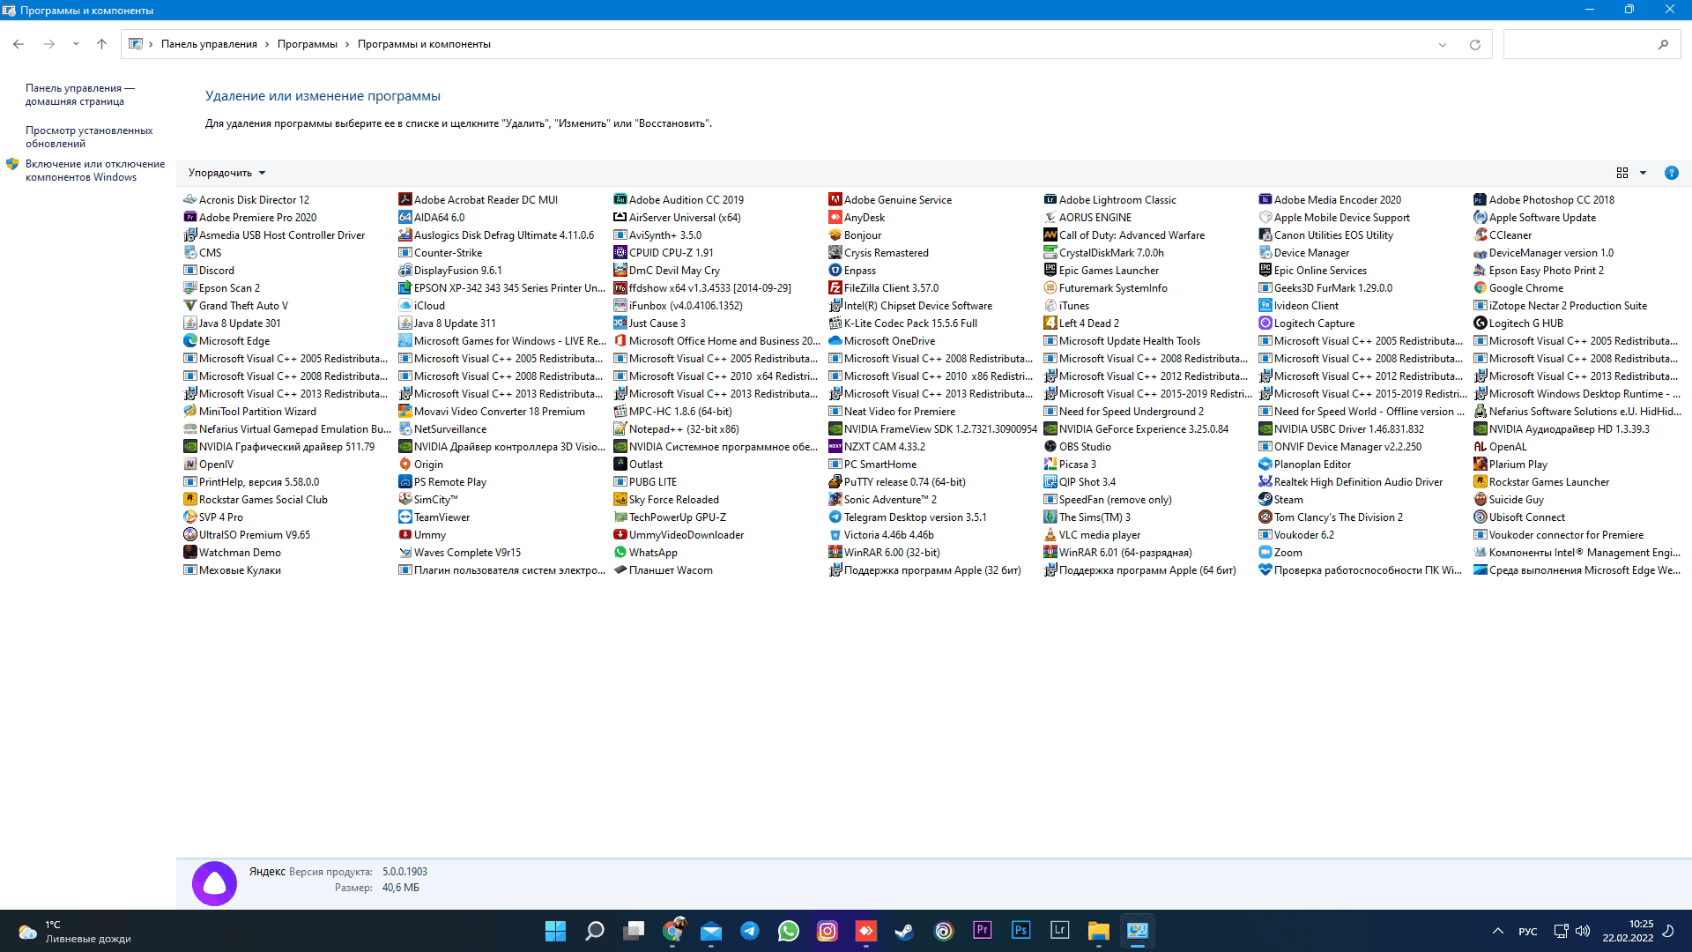The image size is (1692, 952).
Task: Click the control panel search field
Action: tap(1590, 44)
